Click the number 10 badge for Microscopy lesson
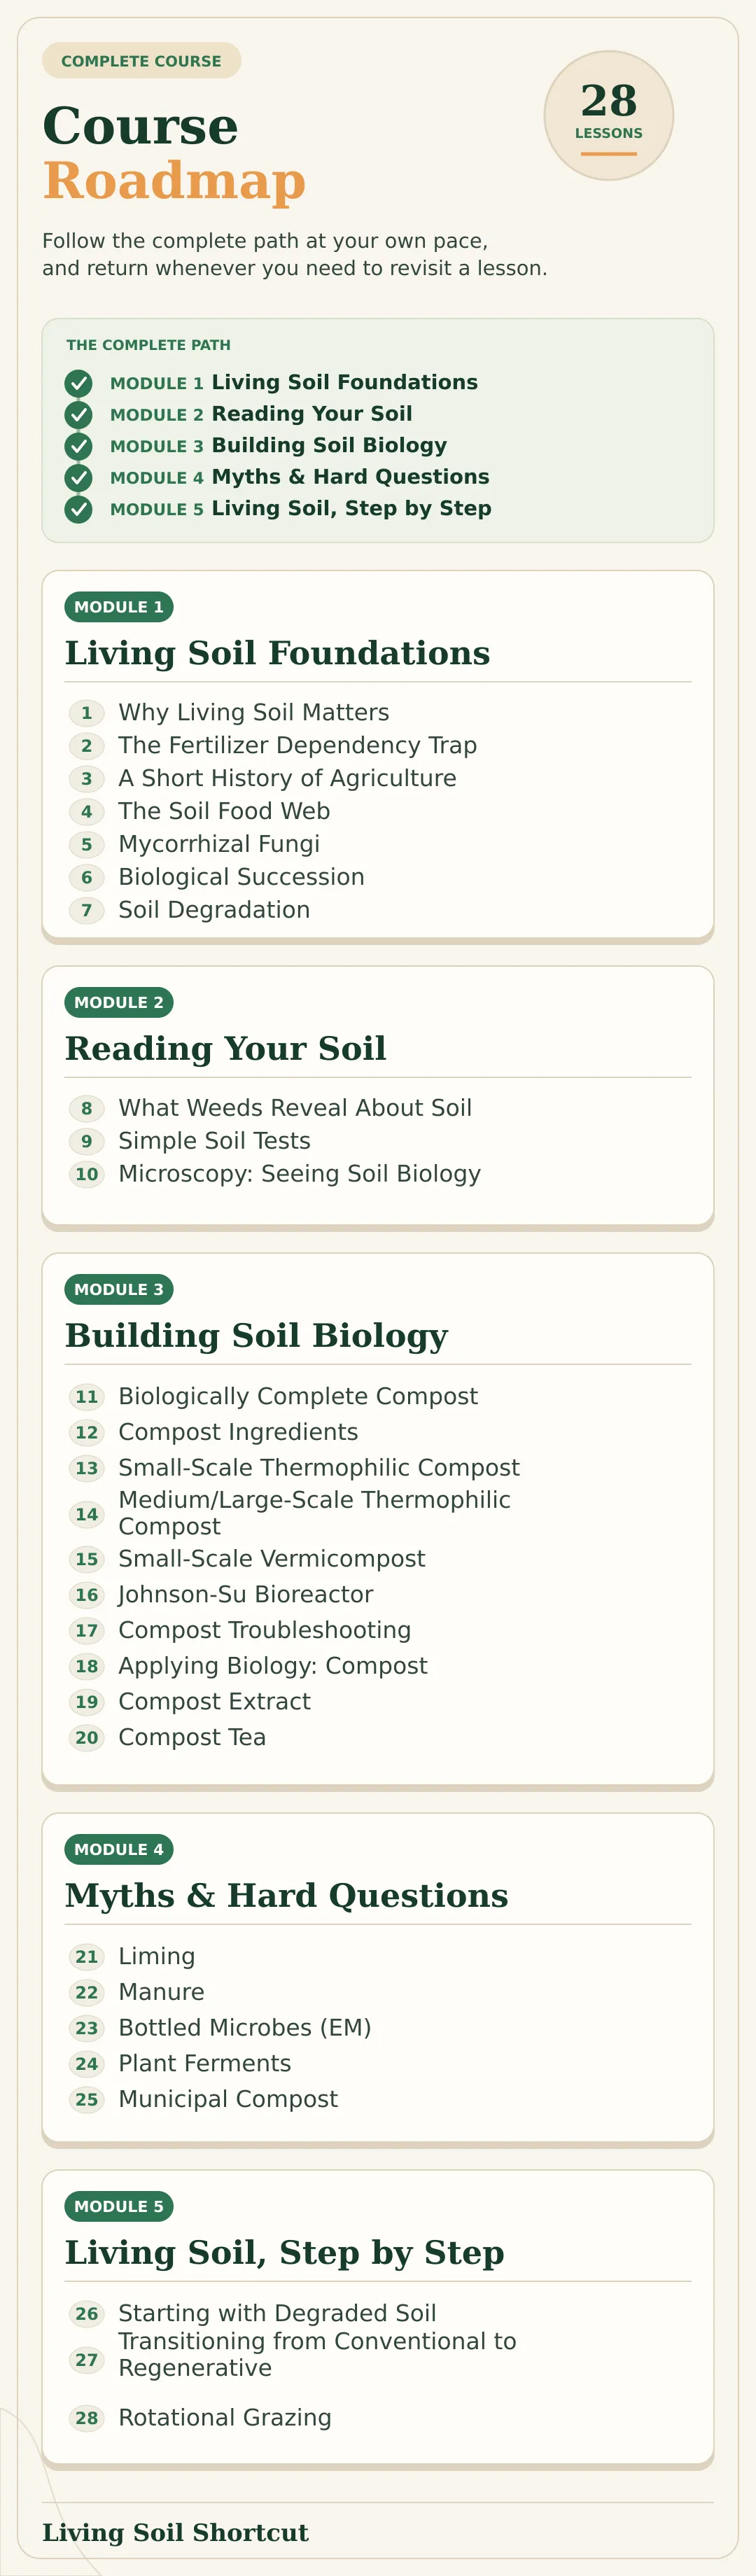This screenshot has width=756, height=2576. pyautogui.click(x=87, y=1174)
